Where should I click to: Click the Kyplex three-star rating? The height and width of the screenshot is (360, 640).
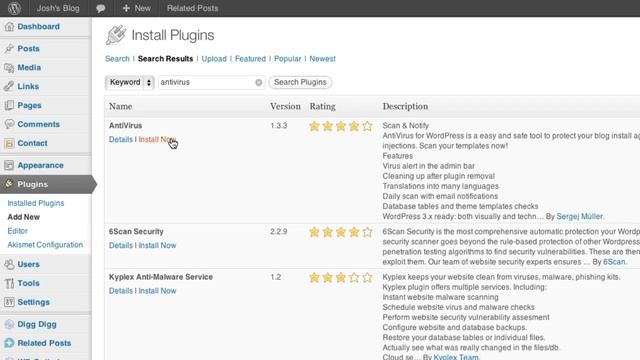point(341,278)
